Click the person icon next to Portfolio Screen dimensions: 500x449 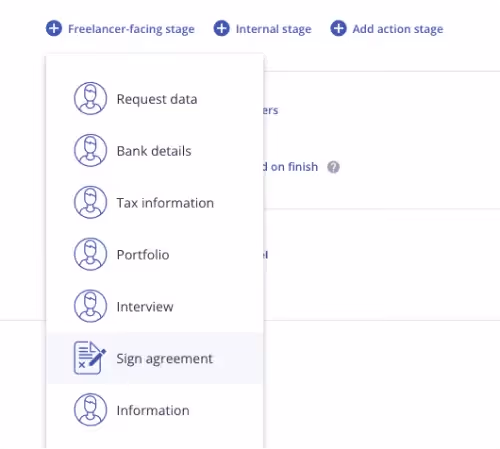[90, 254]
